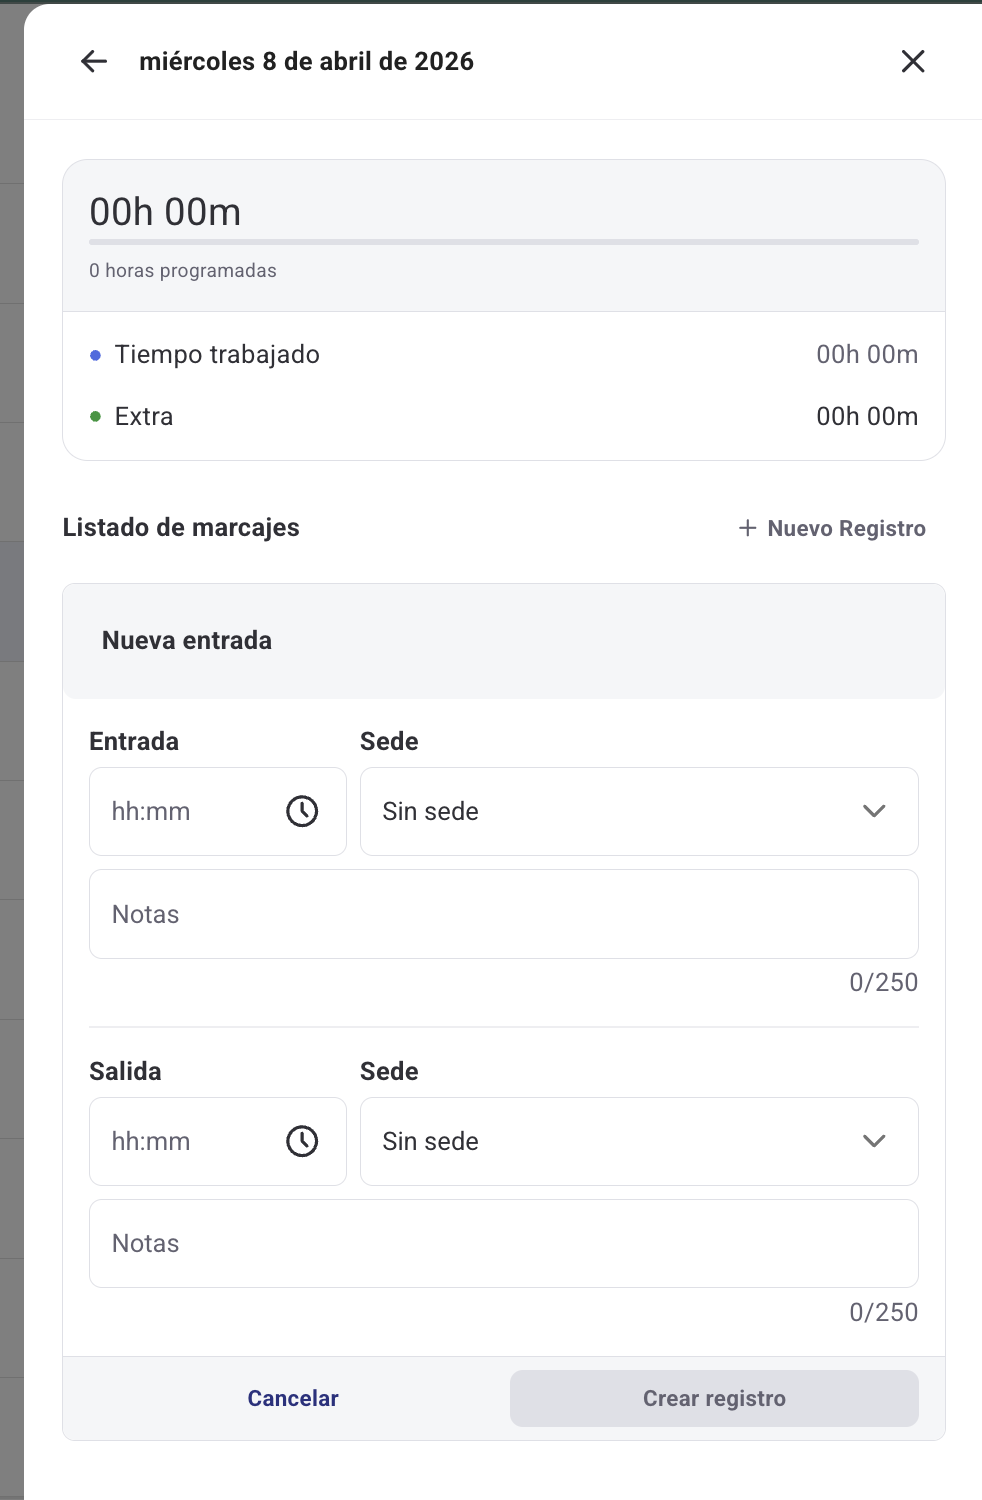Open the Entrada time picker clock icon

(302, 811)
